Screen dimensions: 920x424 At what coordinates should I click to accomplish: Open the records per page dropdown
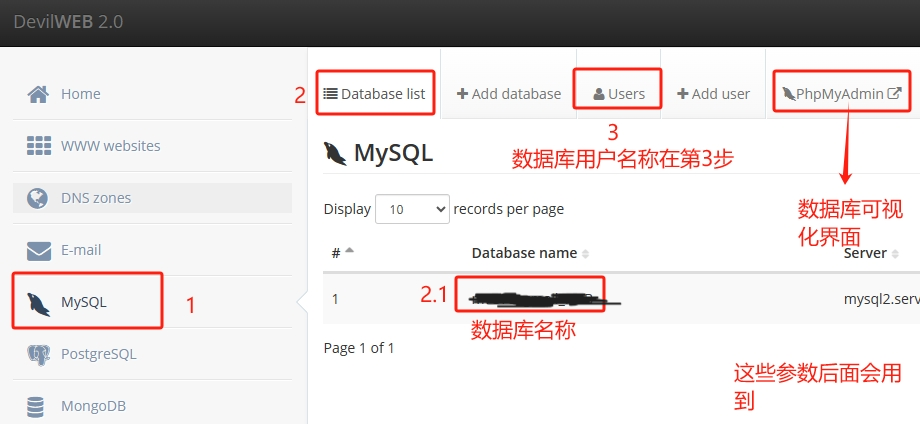pos(412,209)
